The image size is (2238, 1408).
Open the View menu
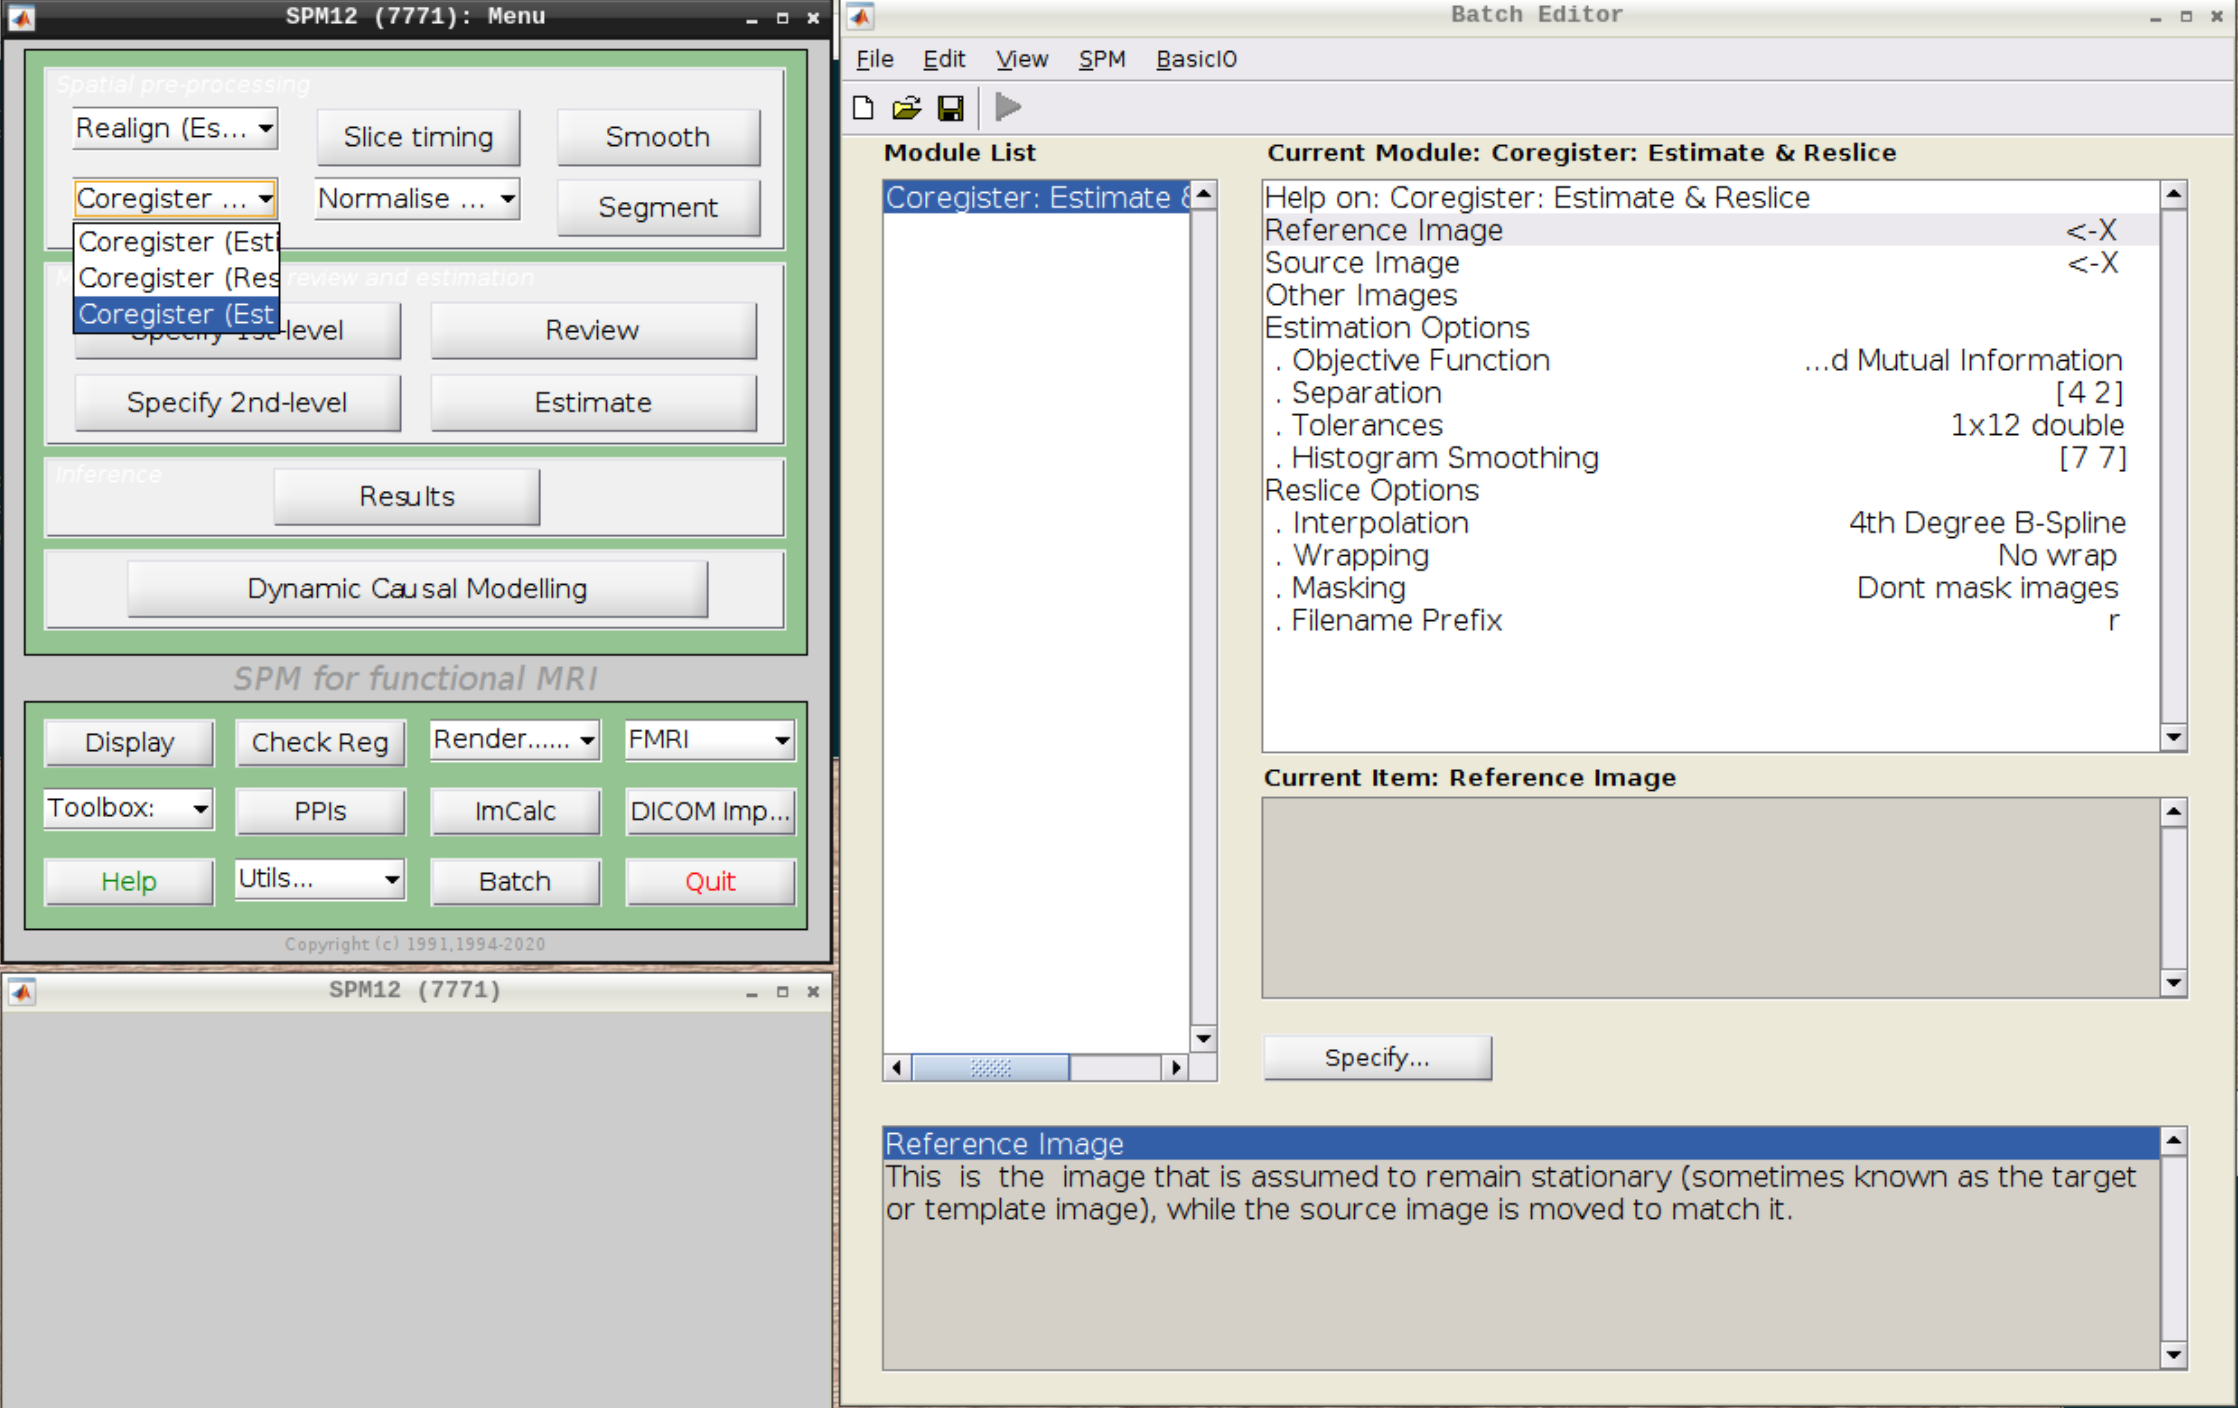1021,59
